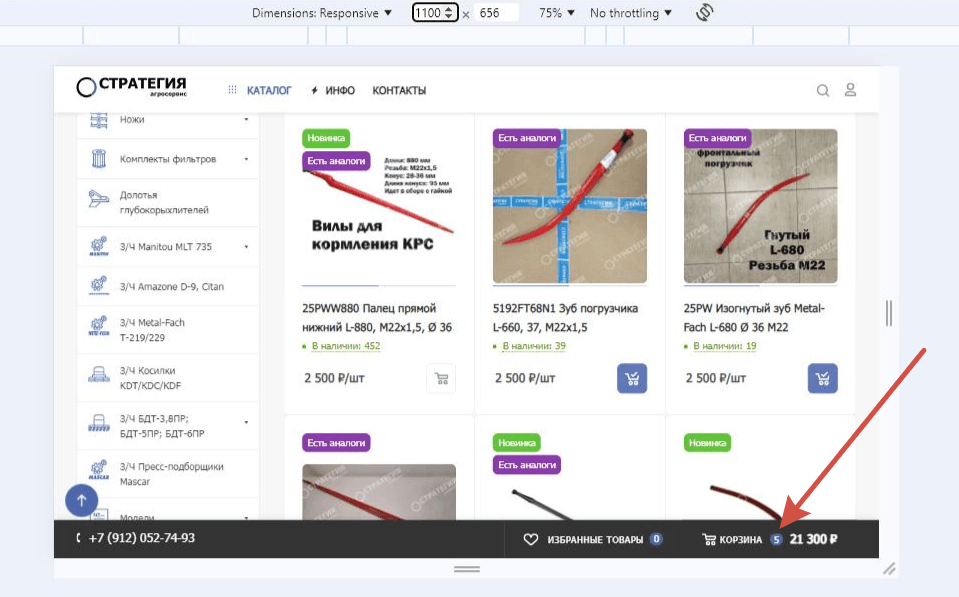959x597 pixels.
Task: Click the Стратегия logo
Action: [131, 87]
